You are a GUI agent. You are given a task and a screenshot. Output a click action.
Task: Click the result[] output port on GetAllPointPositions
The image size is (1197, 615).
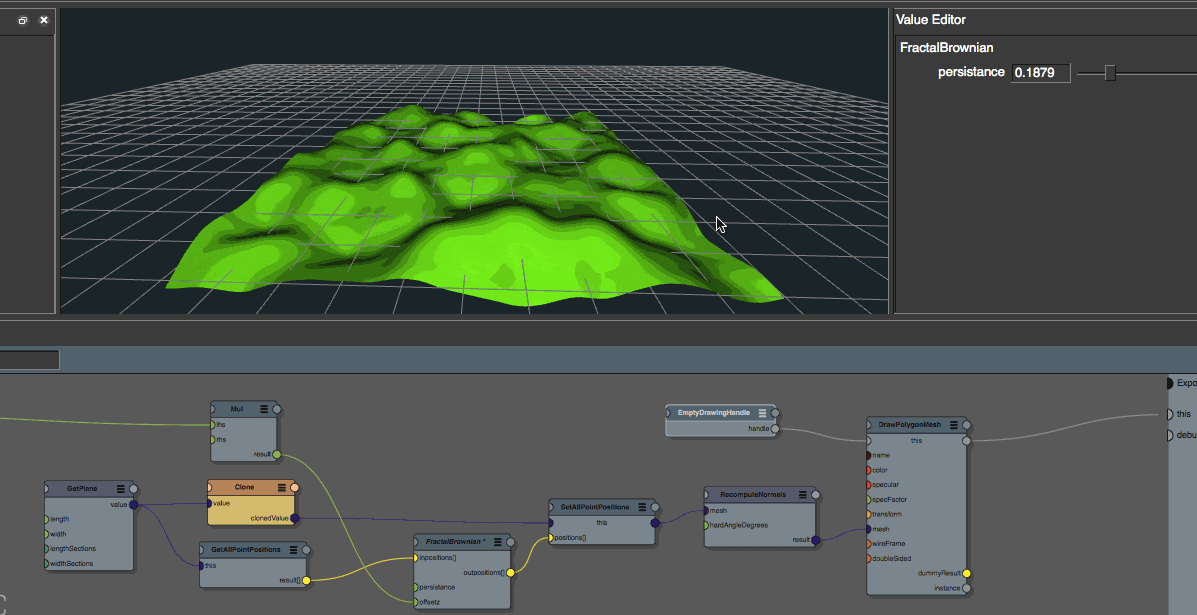[306, 581]
